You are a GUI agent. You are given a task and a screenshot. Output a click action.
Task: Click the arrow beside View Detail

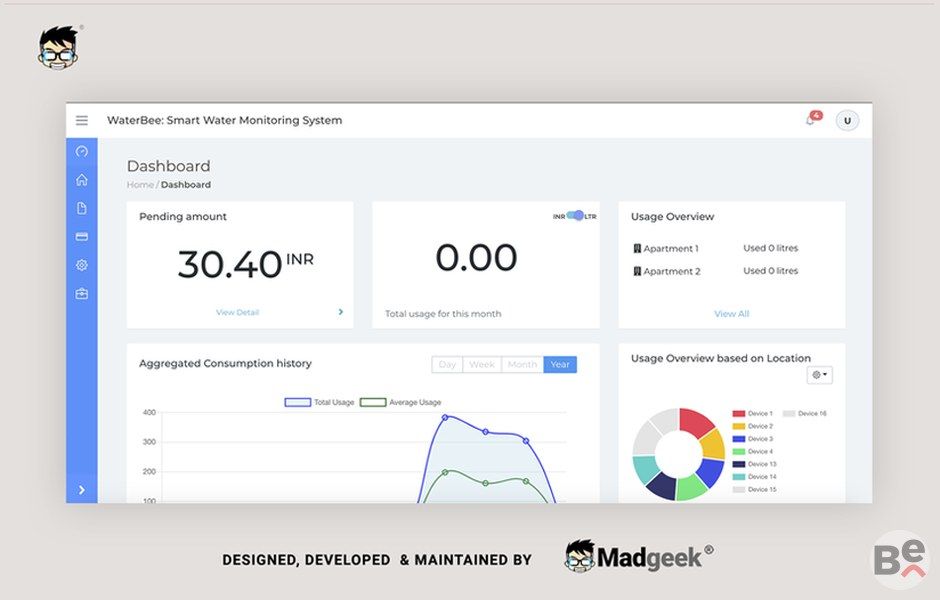click(340, 312)
